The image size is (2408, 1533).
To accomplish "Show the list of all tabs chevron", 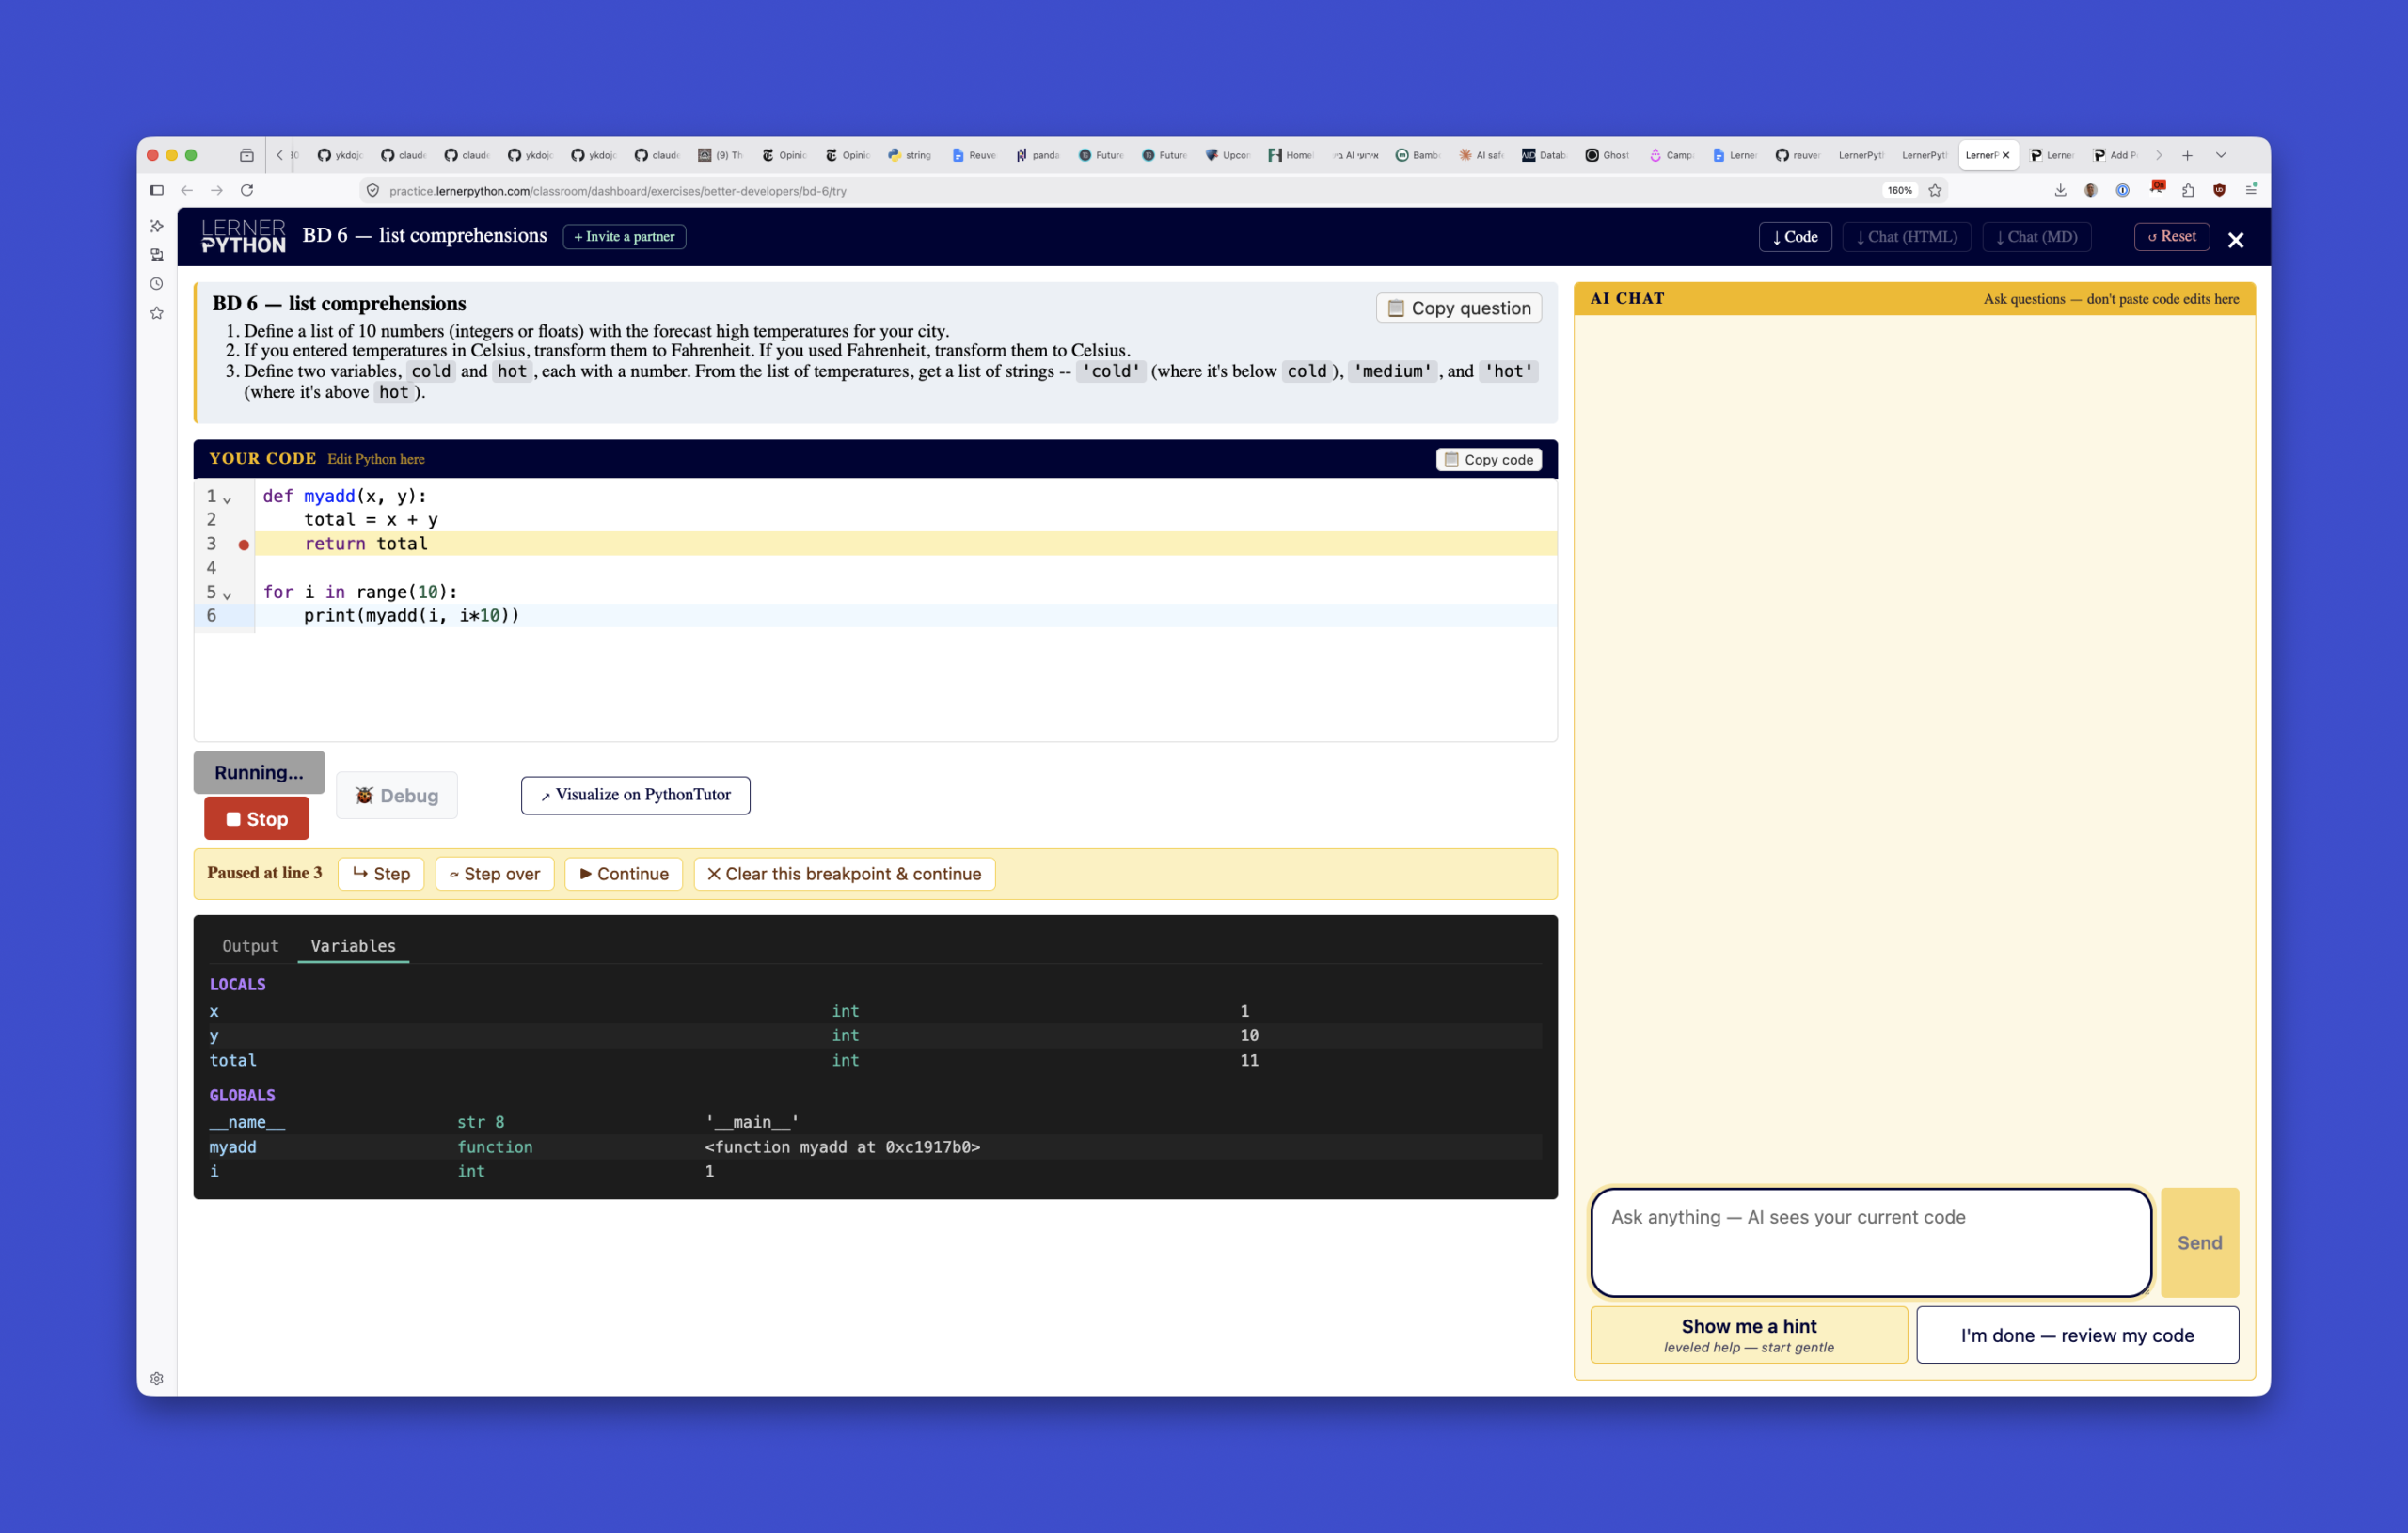I will (x=2221, y=155).
